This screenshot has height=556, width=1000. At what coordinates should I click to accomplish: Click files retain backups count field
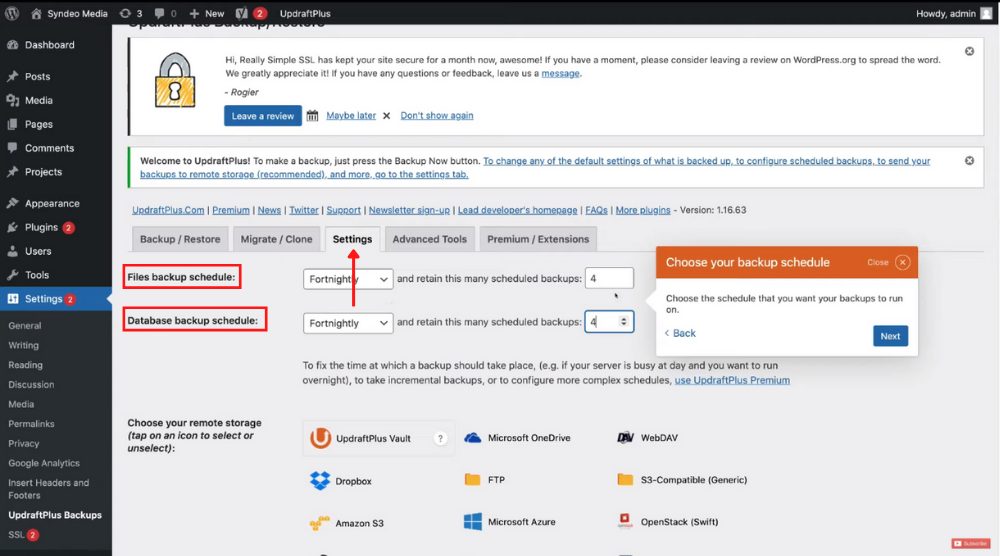pos(609,279)
